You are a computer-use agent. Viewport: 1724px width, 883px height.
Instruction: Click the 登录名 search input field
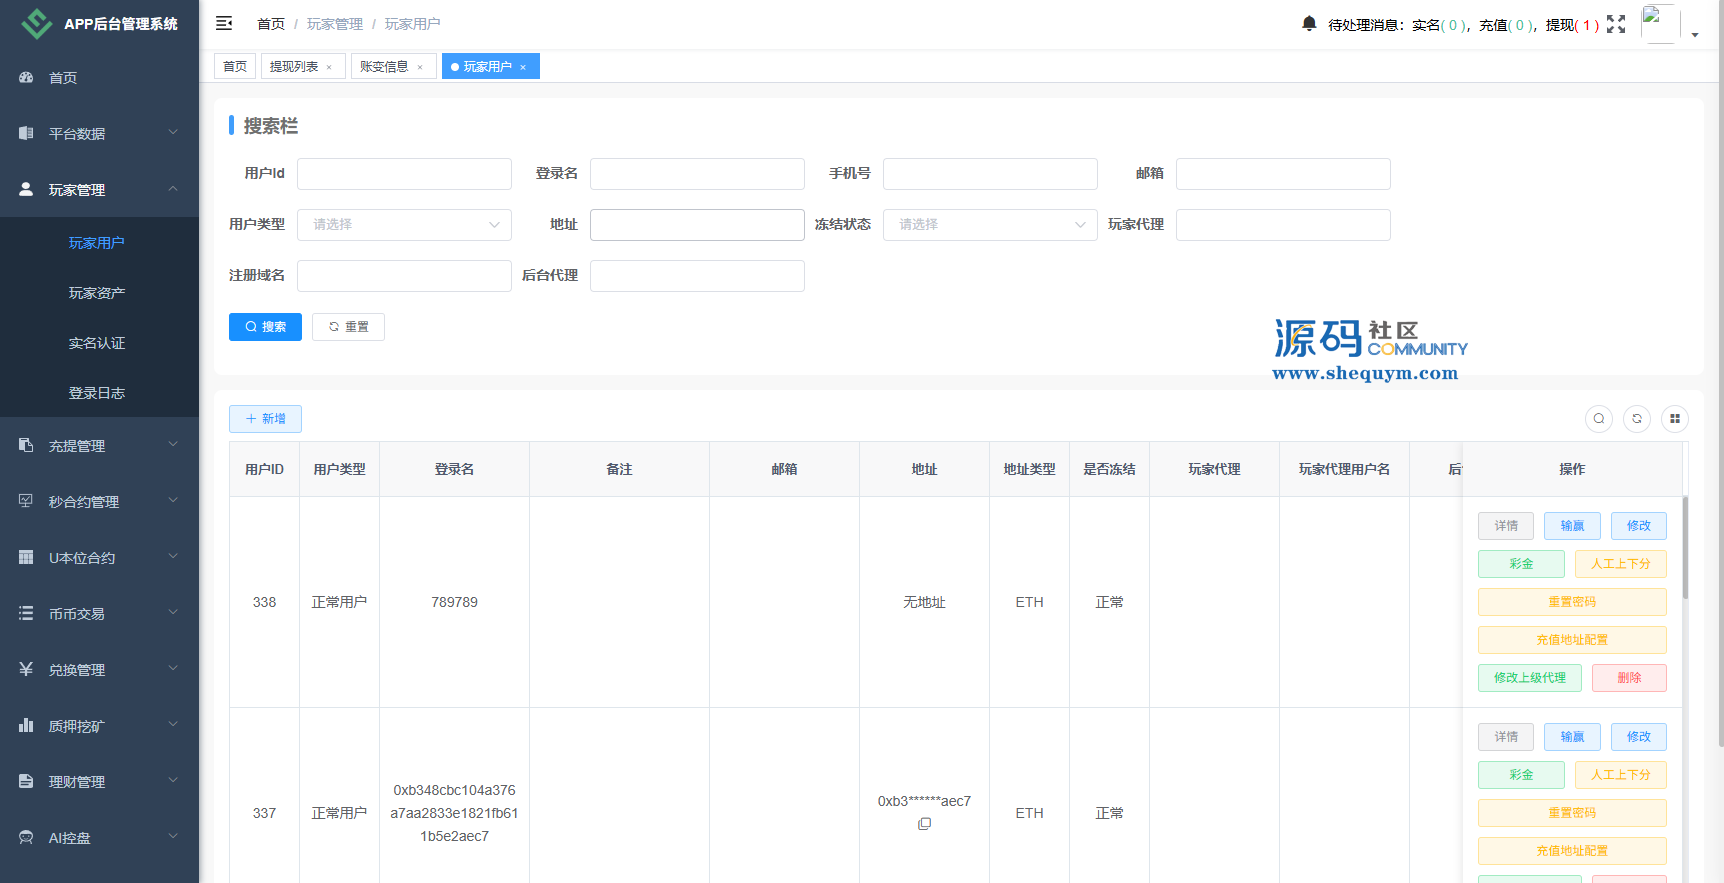[x=697, y=174]
